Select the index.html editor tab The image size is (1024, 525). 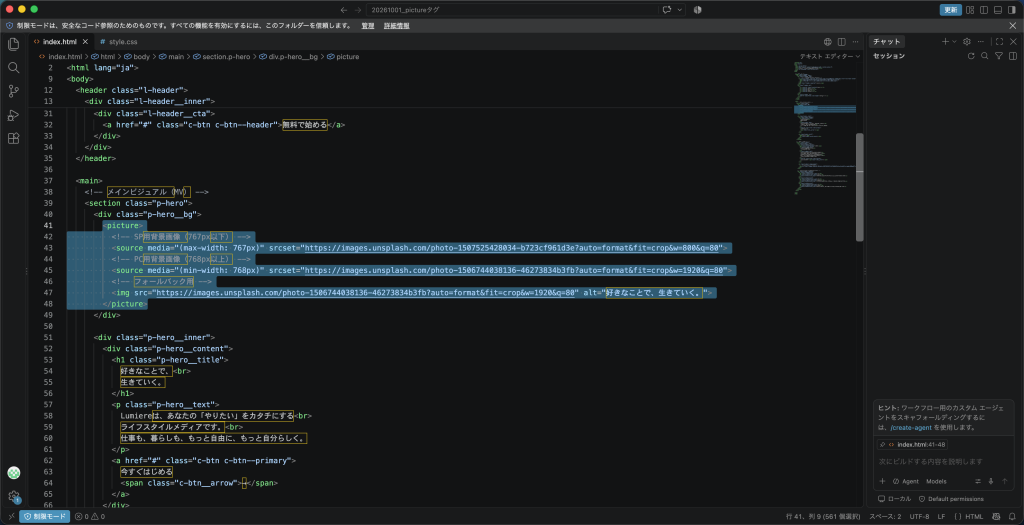pyautogui.click(x=59, y=41)
